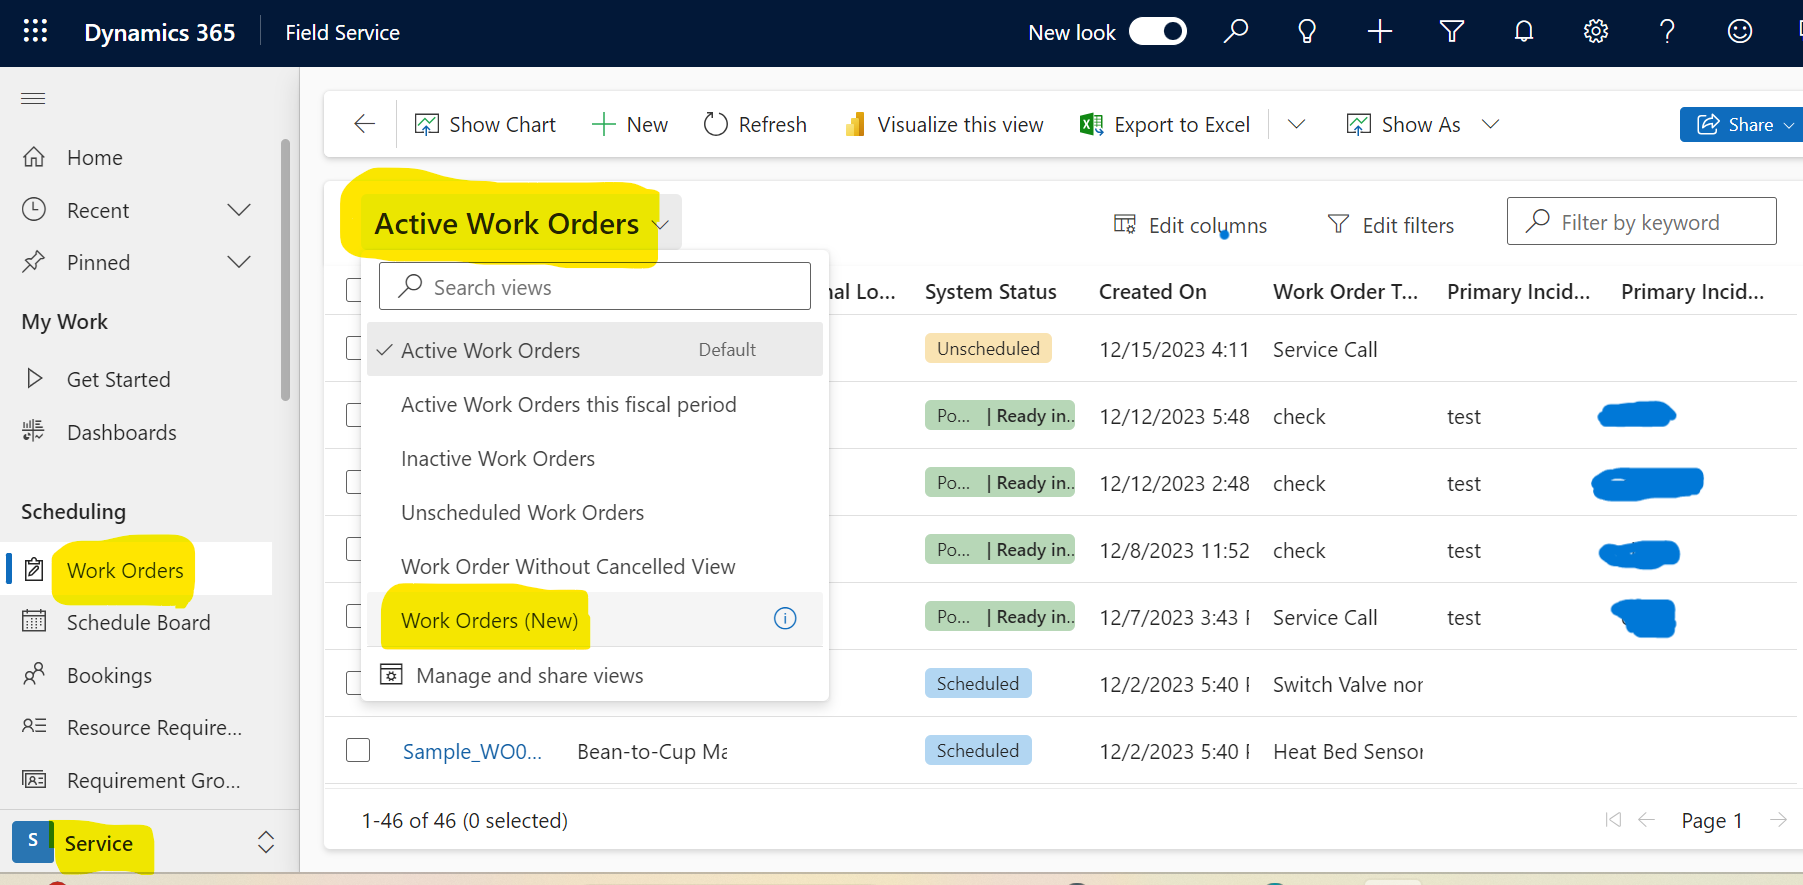Click the Bean-to-Cup cell
Image resolution: width=1803 pixels, height=885 pixels.
point(652,751)
